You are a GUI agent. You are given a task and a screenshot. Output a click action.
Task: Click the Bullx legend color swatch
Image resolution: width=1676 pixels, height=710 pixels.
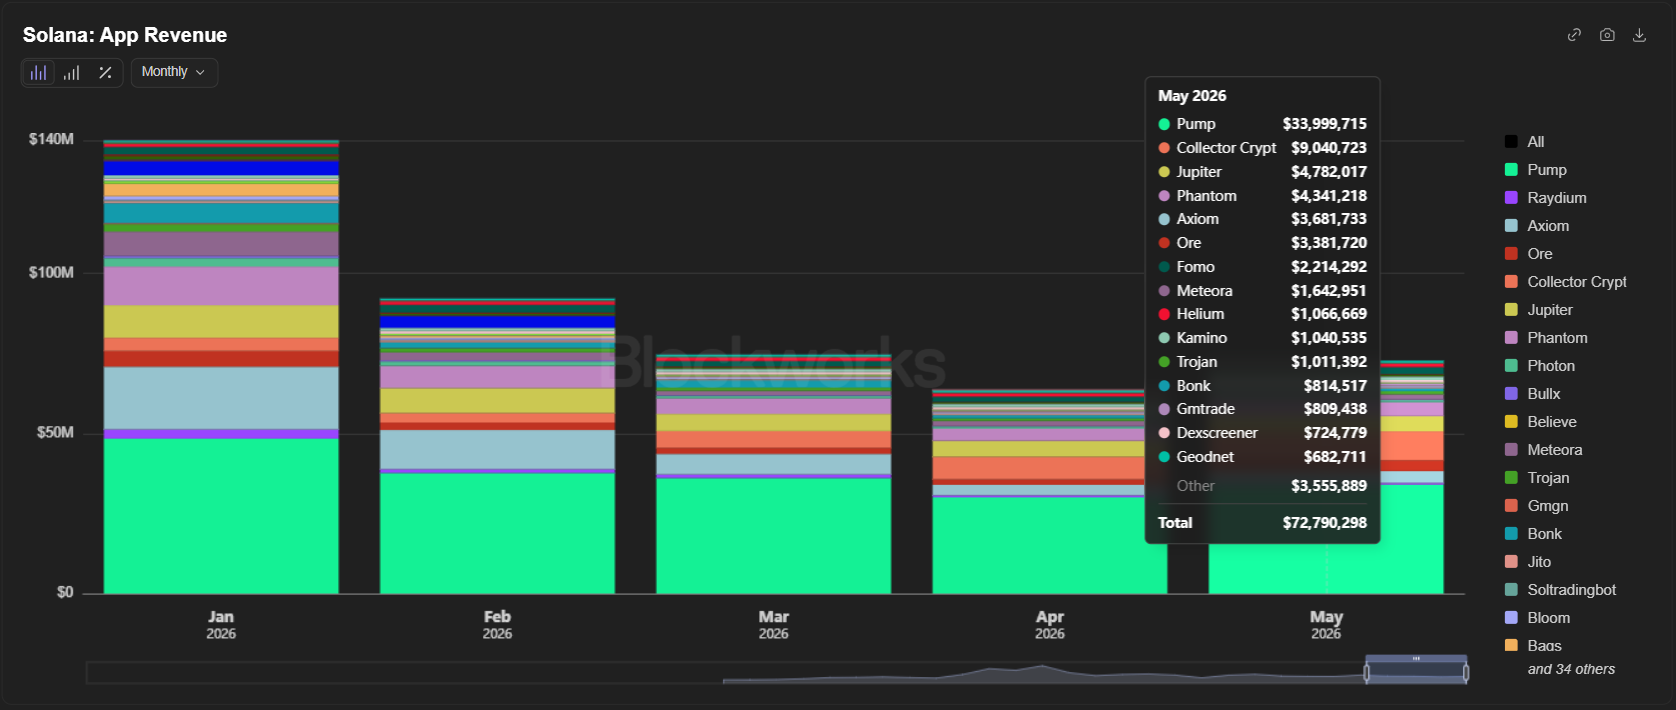(x=1511, y=394)
